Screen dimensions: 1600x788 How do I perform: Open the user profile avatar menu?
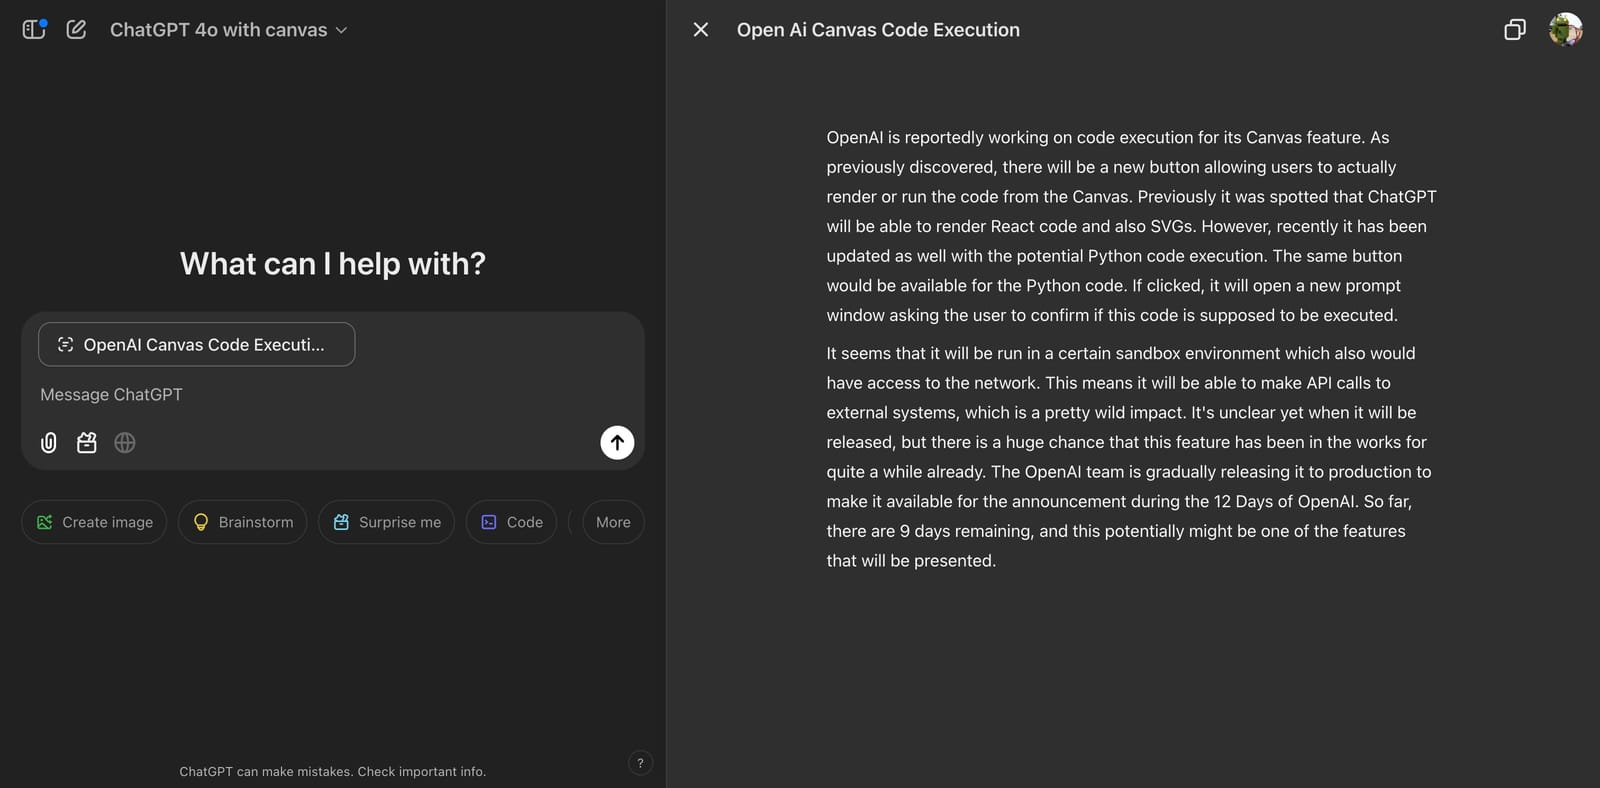click(x=1565, y=30)
